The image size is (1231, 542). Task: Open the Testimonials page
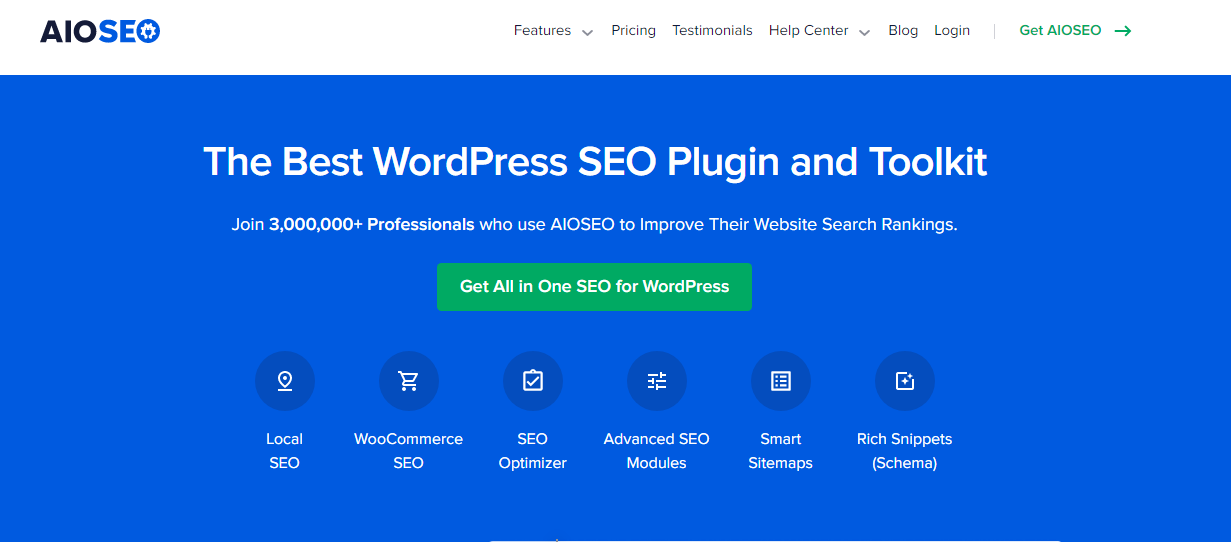click(712, 30)
